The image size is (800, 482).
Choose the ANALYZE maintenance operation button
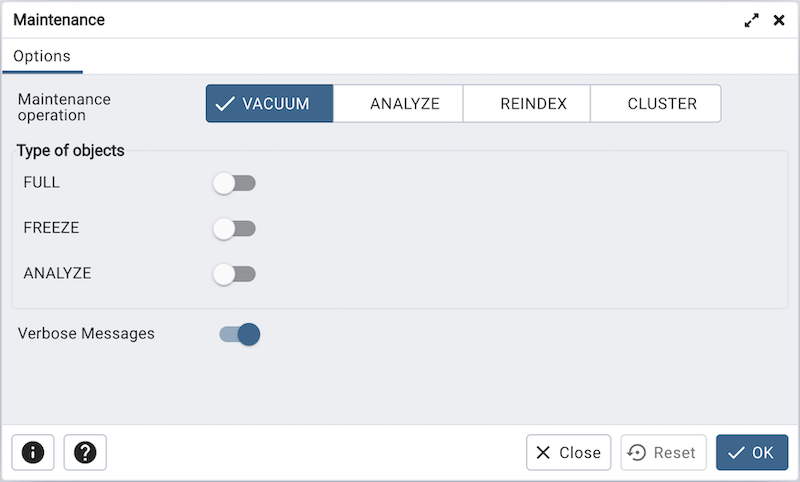point(398,103)
